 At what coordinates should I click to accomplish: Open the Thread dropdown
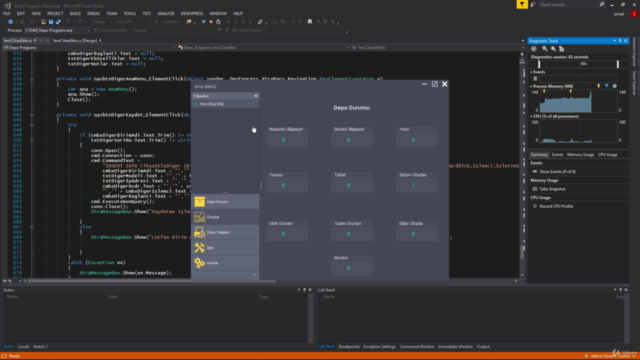[181, 30]
